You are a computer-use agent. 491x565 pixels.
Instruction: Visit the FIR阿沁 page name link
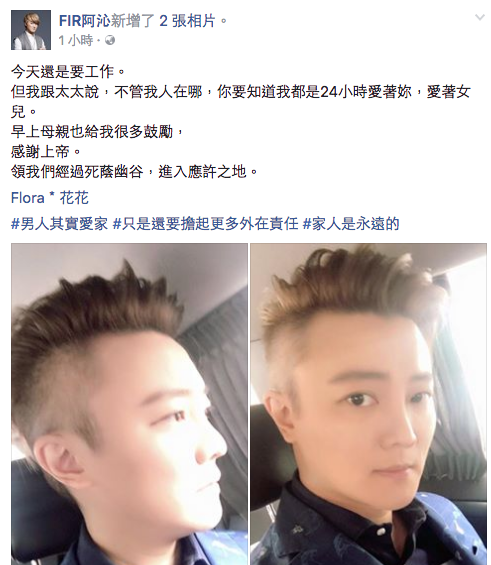(x=85, y=21)
